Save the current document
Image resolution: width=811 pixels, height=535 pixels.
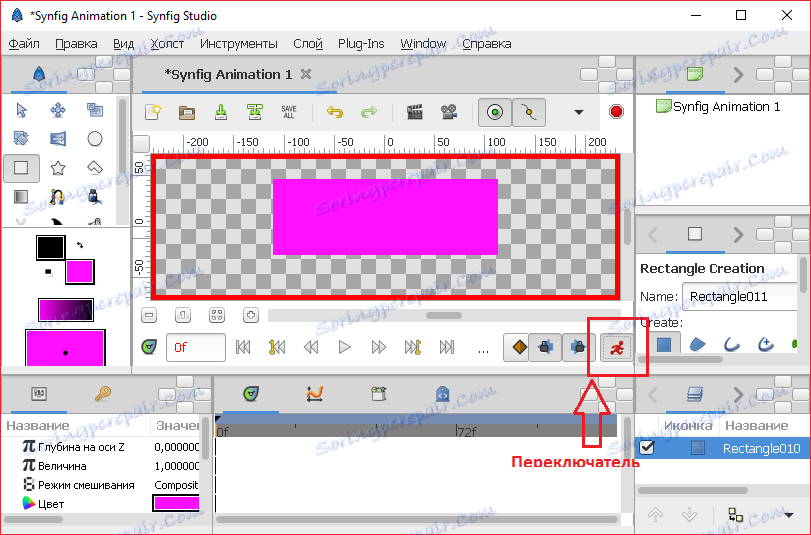pyautogui.click(x=221, y=112)
